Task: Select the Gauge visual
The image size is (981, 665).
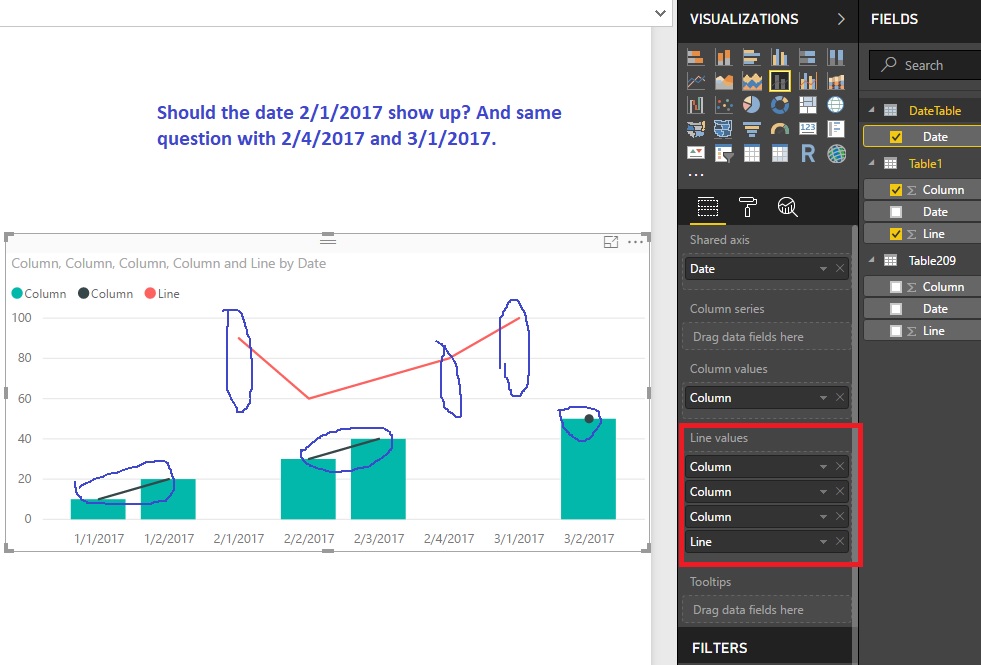Action: (780, 129)
